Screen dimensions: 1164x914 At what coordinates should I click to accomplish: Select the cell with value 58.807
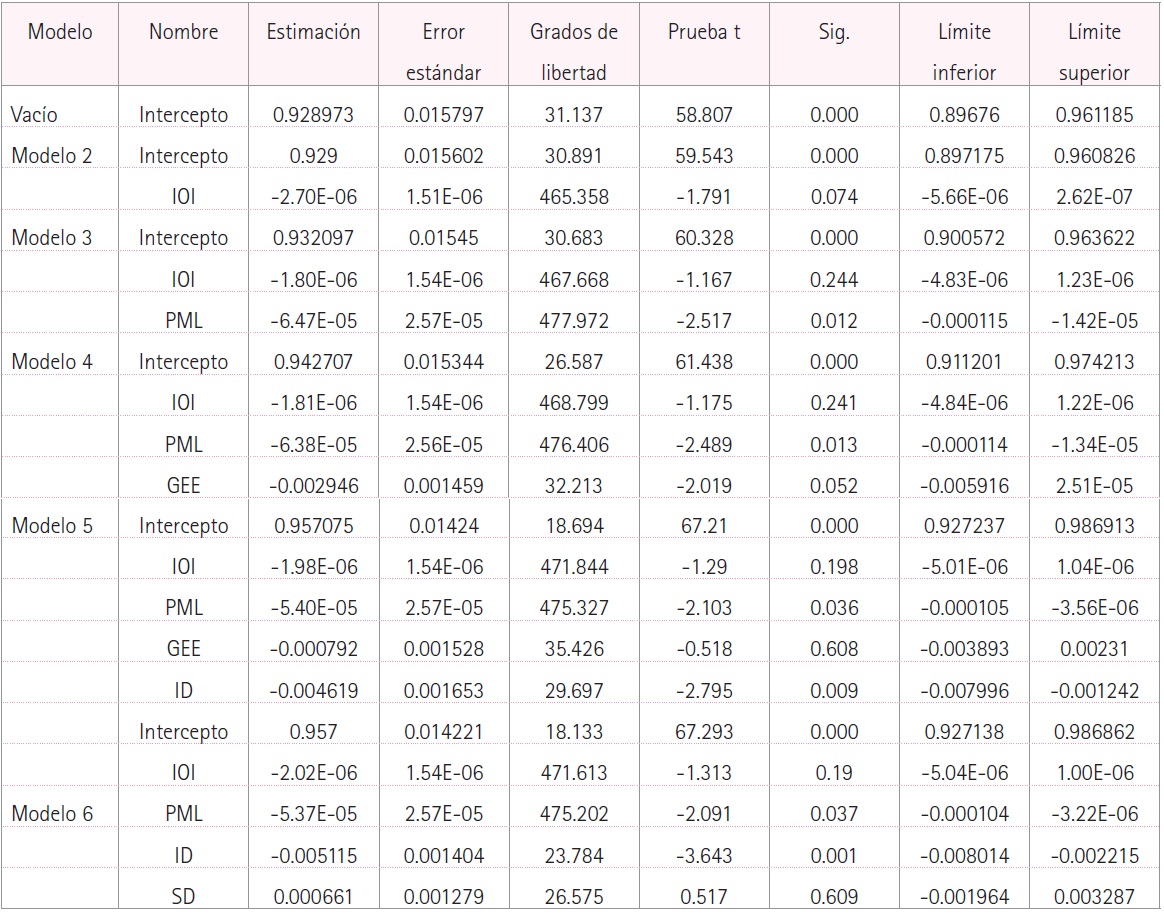[704, 115]
